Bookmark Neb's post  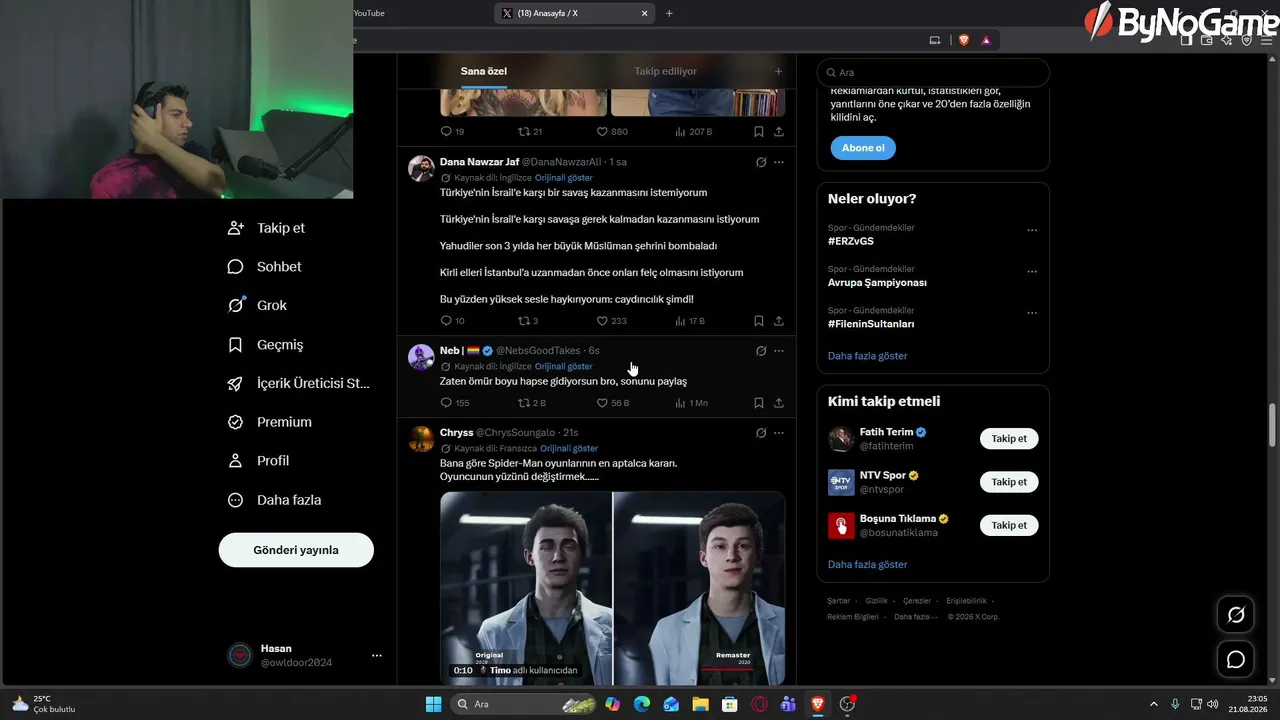(759, 403)
